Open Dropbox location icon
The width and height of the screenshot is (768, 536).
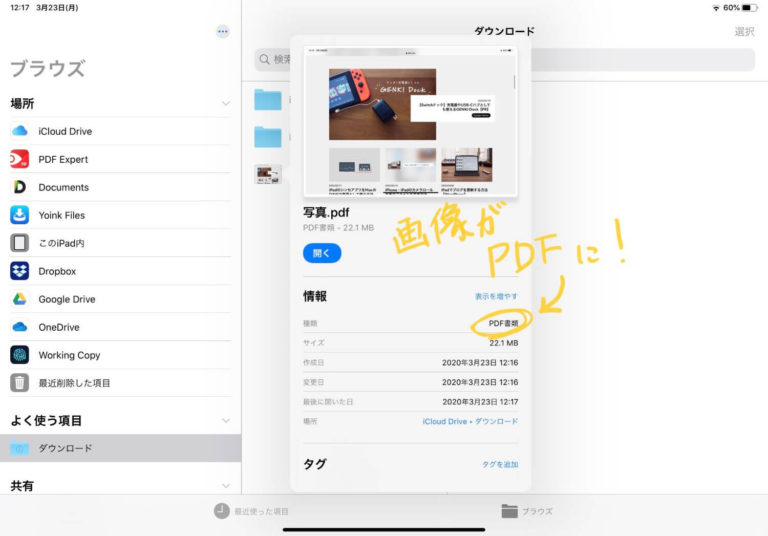point(20,271)
